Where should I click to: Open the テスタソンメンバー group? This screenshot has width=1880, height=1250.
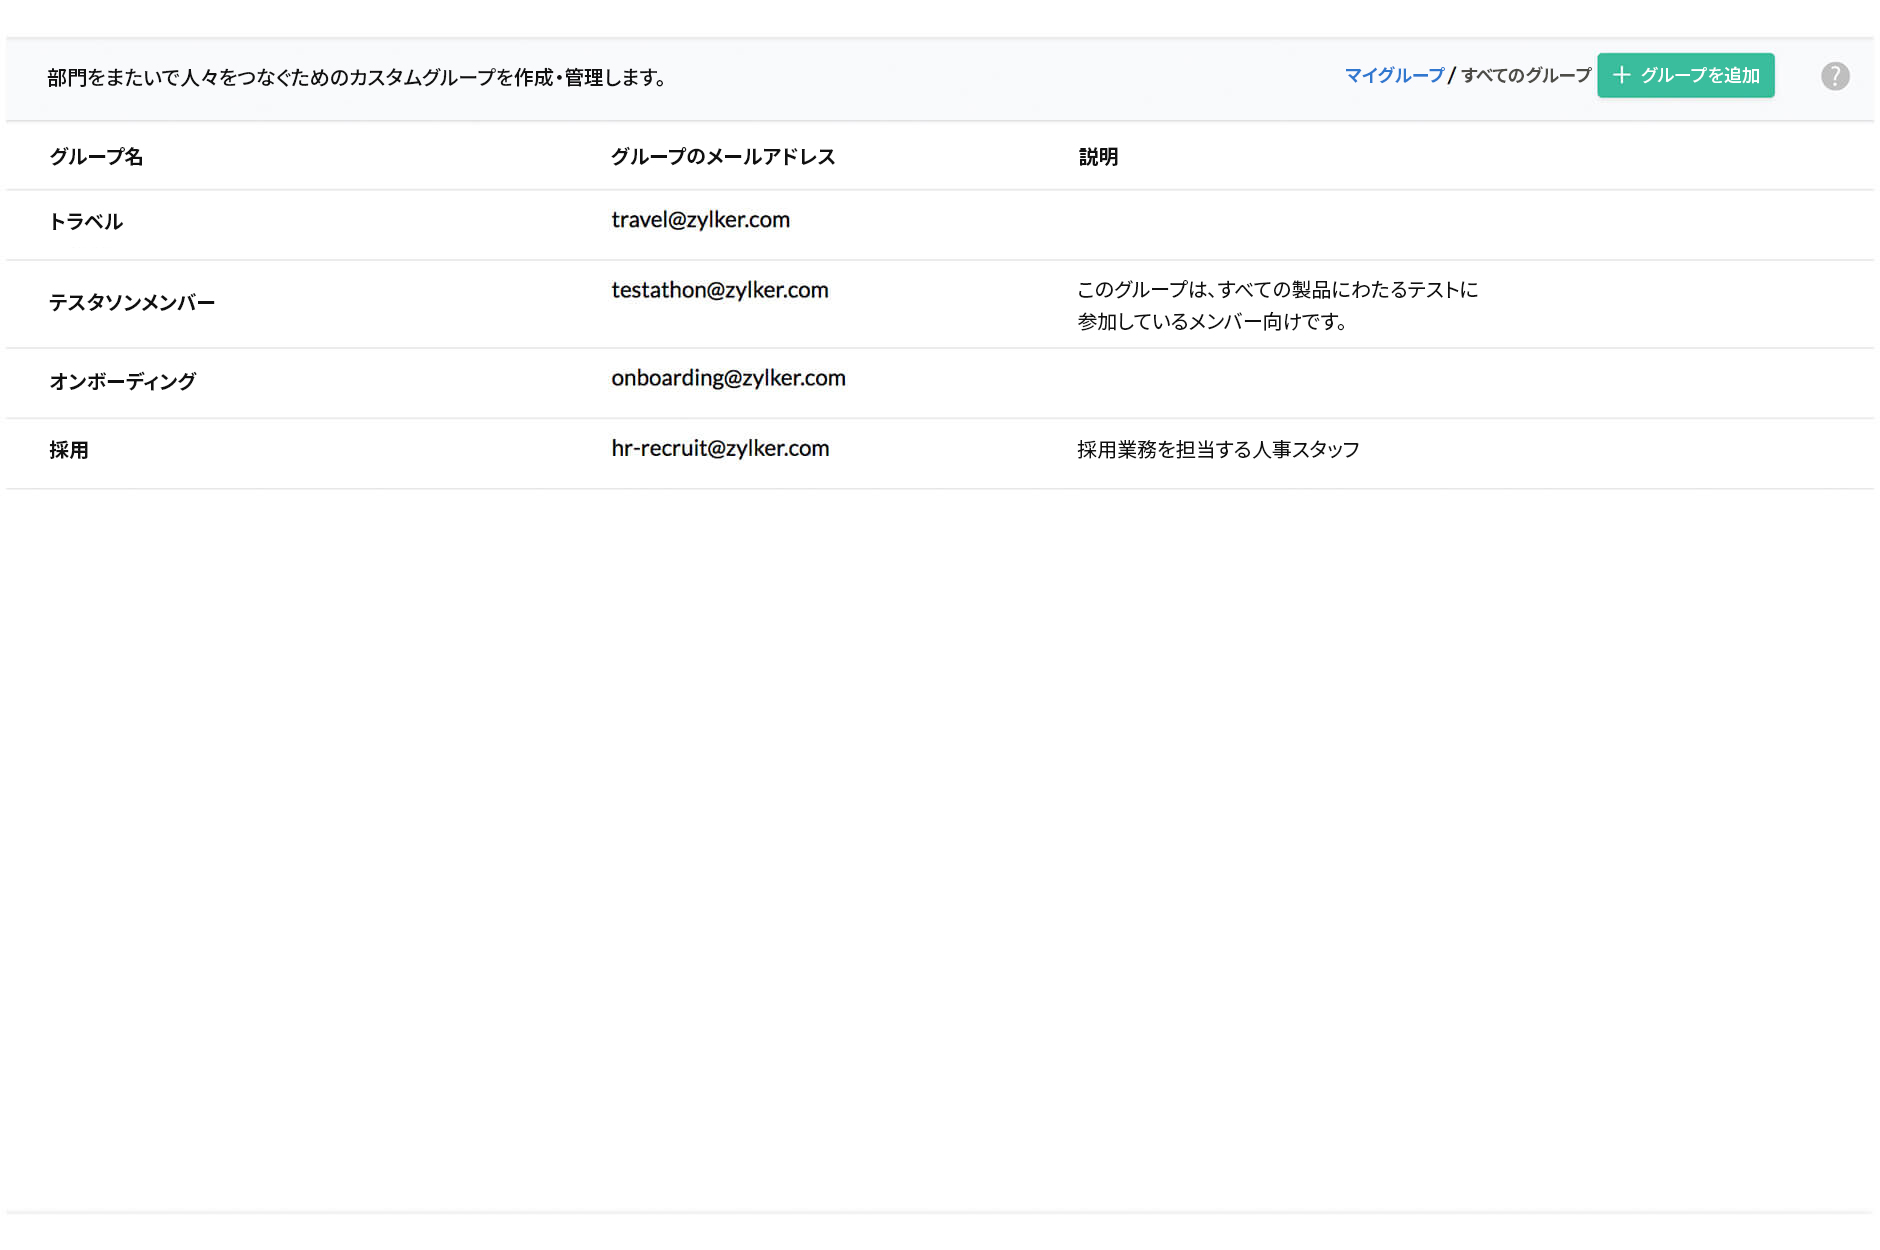pos(132,302)
